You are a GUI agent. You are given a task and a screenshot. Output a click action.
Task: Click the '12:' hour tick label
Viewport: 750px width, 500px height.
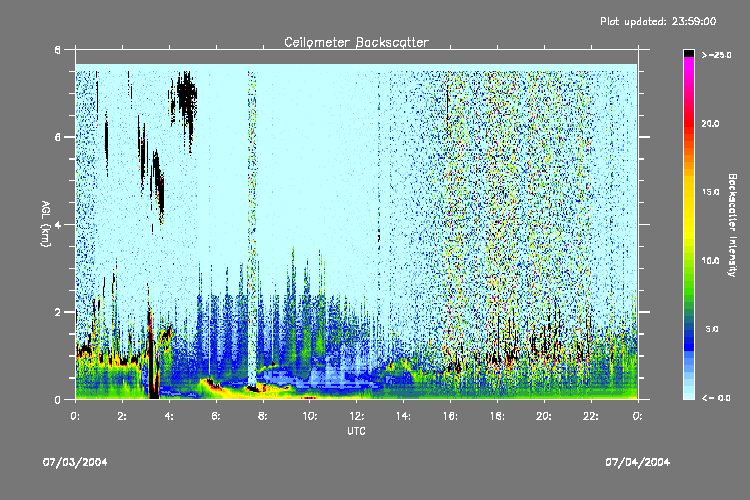[357, 416]
